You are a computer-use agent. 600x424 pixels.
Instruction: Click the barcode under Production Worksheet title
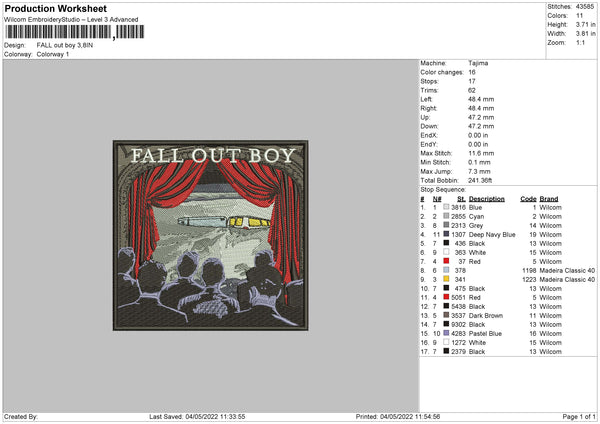pos(75,32)
